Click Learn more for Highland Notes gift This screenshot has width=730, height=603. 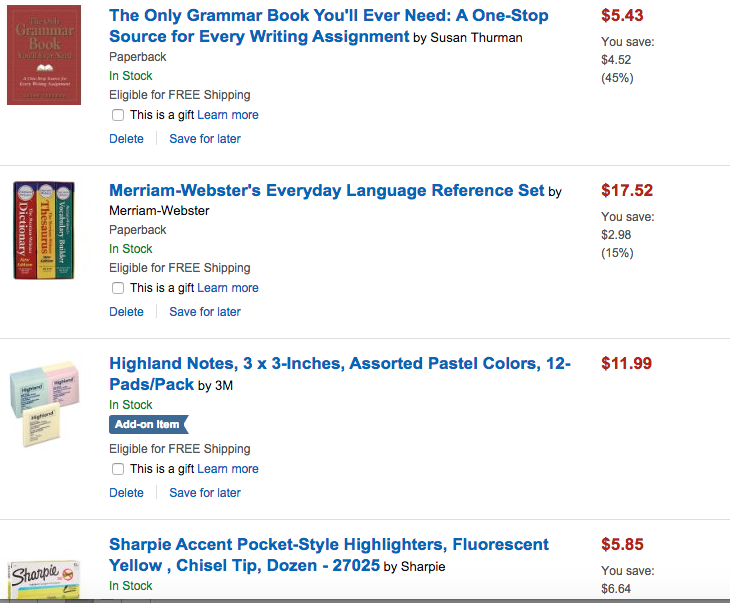[x=228, y=469]
